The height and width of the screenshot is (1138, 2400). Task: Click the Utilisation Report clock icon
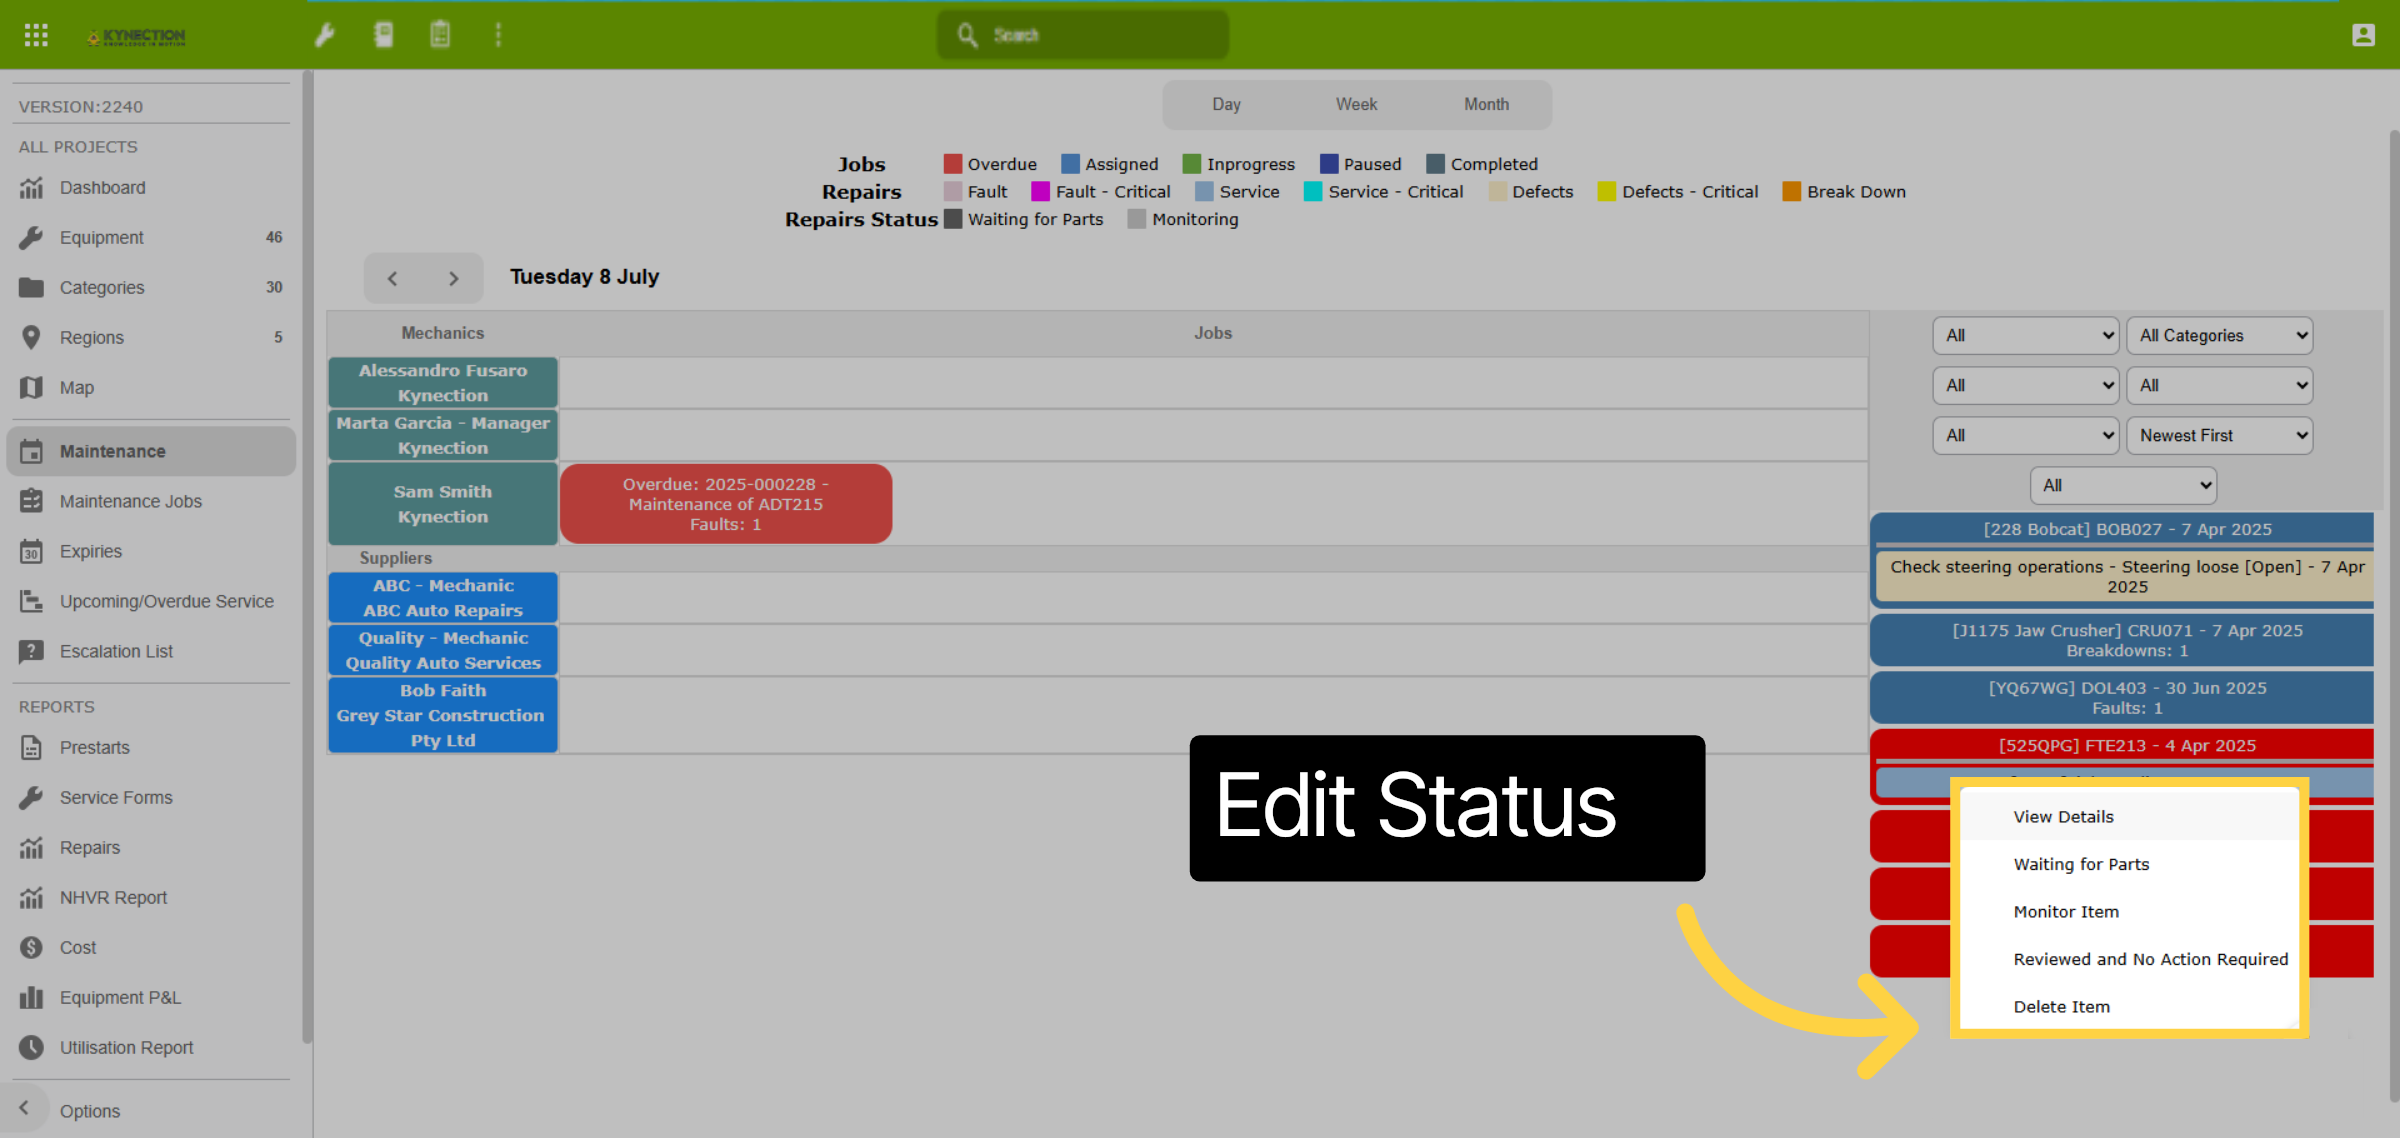(31, 1048)
